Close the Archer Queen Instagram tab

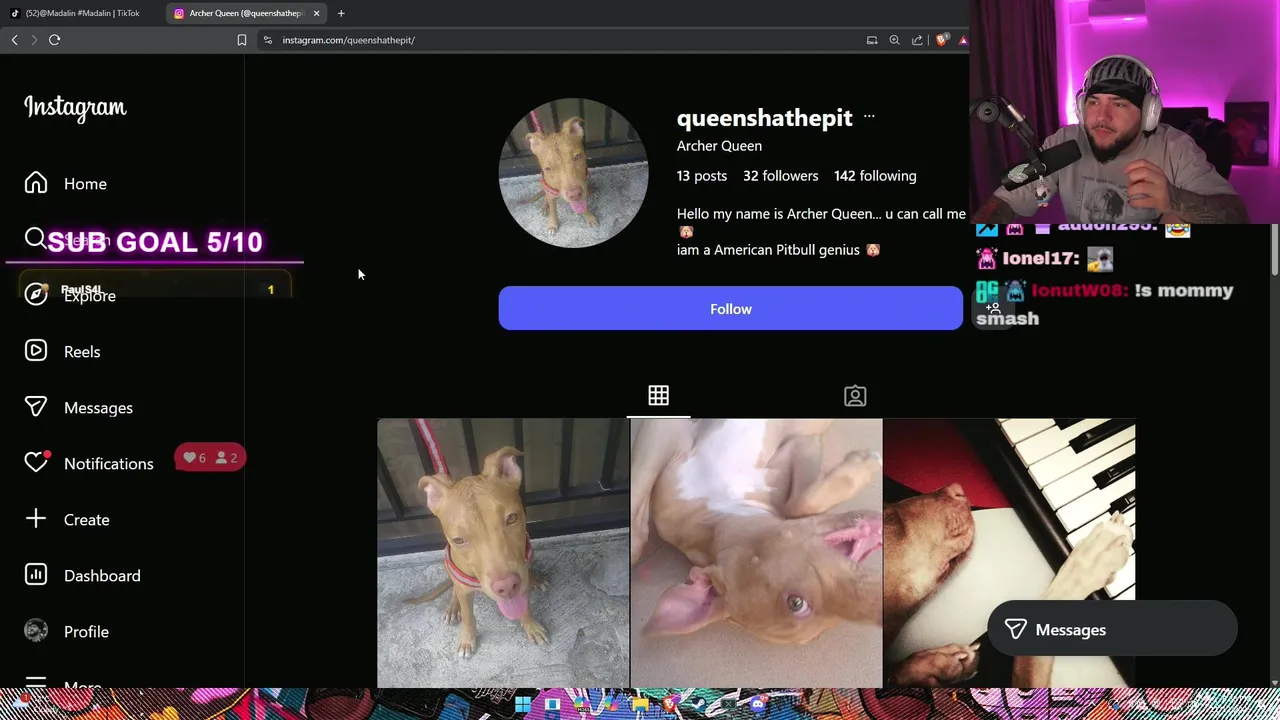317,13
